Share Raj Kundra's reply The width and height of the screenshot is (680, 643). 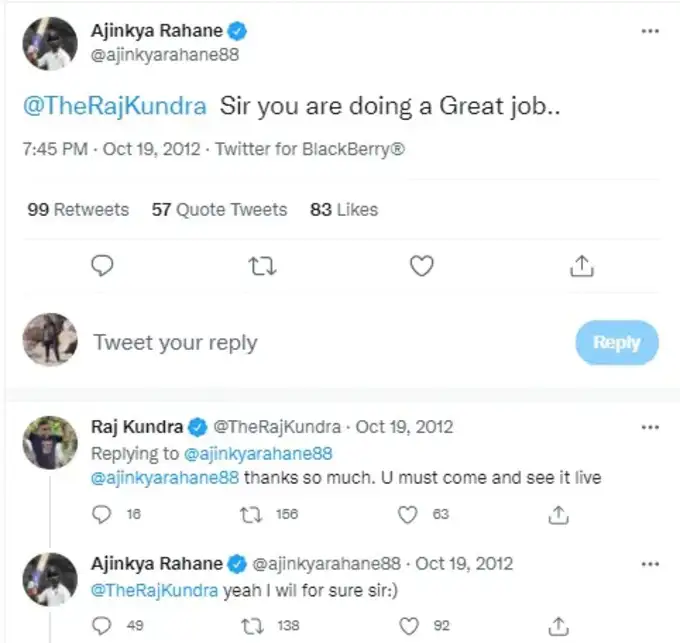(x=560, y=514)
